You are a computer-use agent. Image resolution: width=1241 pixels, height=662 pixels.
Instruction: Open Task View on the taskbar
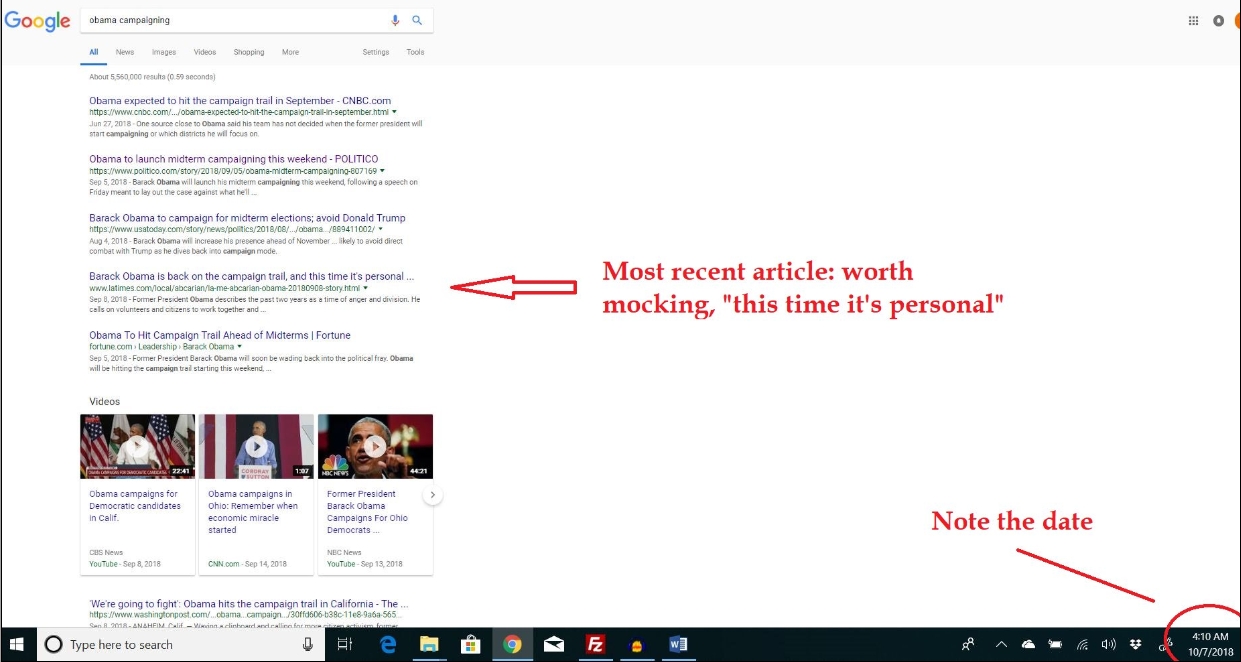pos(345,645)
